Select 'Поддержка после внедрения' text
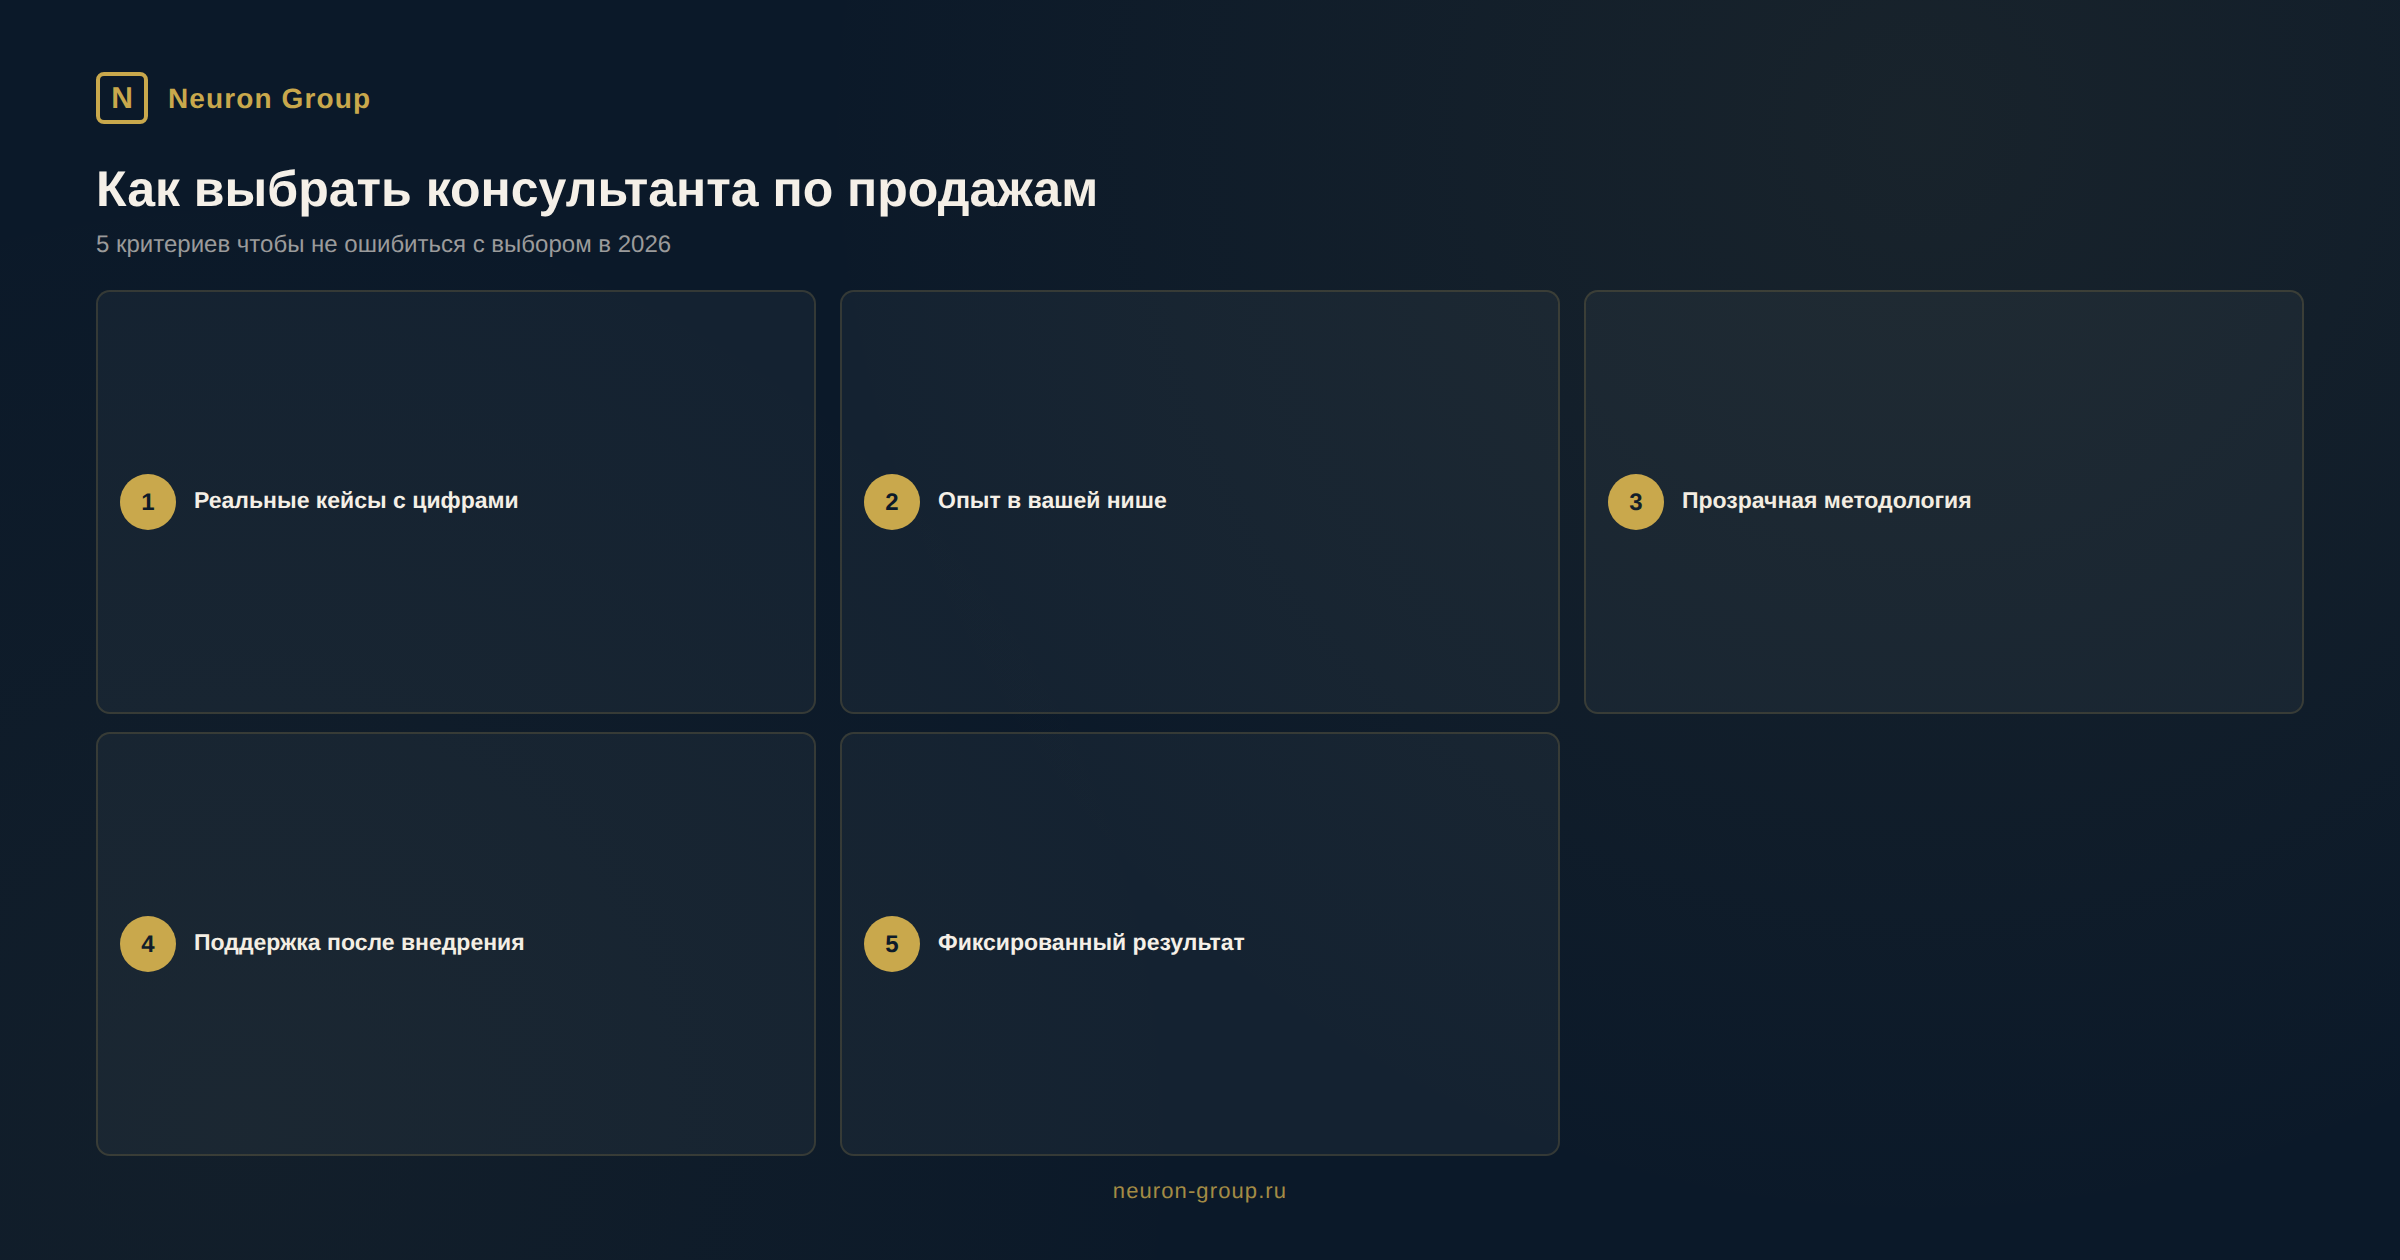This screenshot has width=2400, height=1260. coord(359,943)
